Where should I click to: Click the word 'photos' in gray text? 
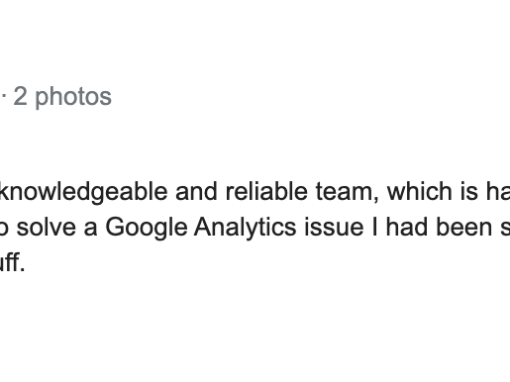pyautogui.click(x=73, y=97)
